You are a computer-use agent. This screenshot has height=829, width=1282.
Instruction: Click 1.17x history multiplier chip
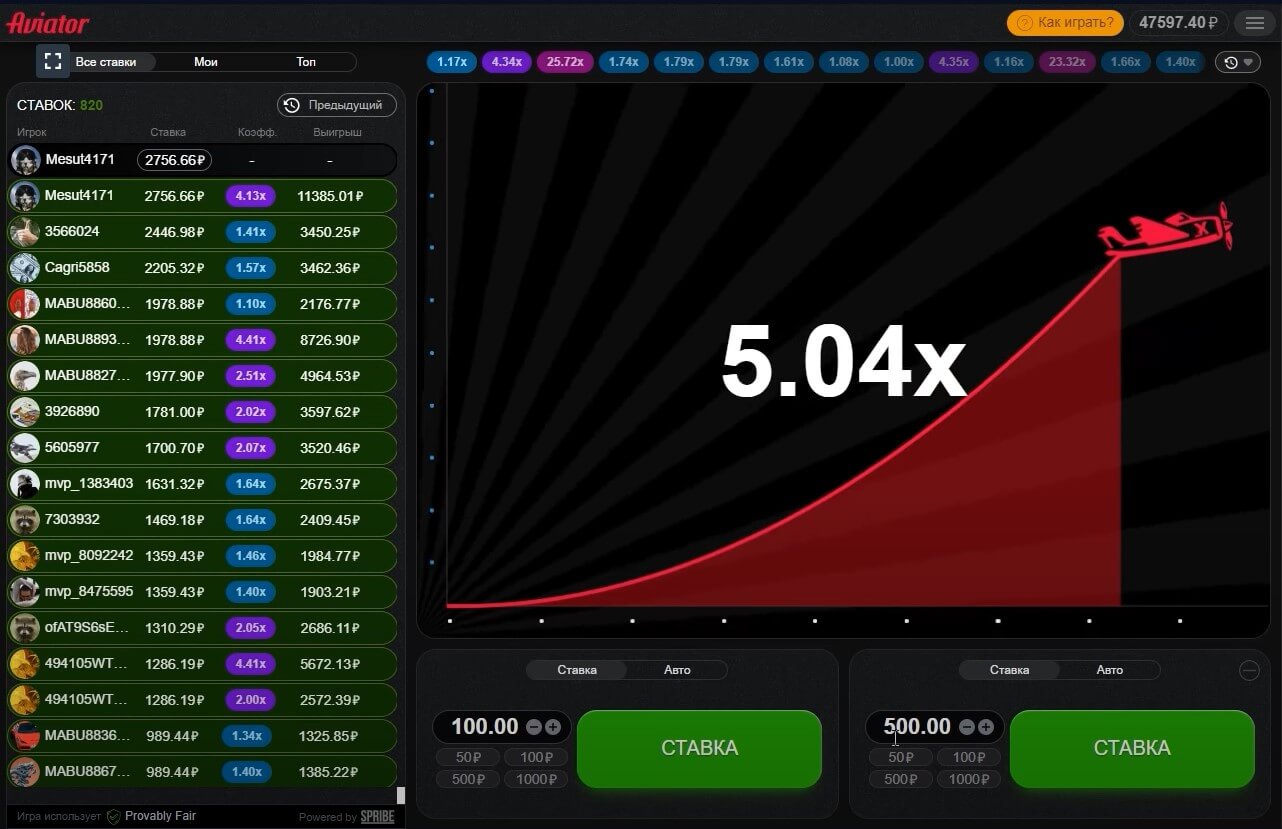point(452,62)
